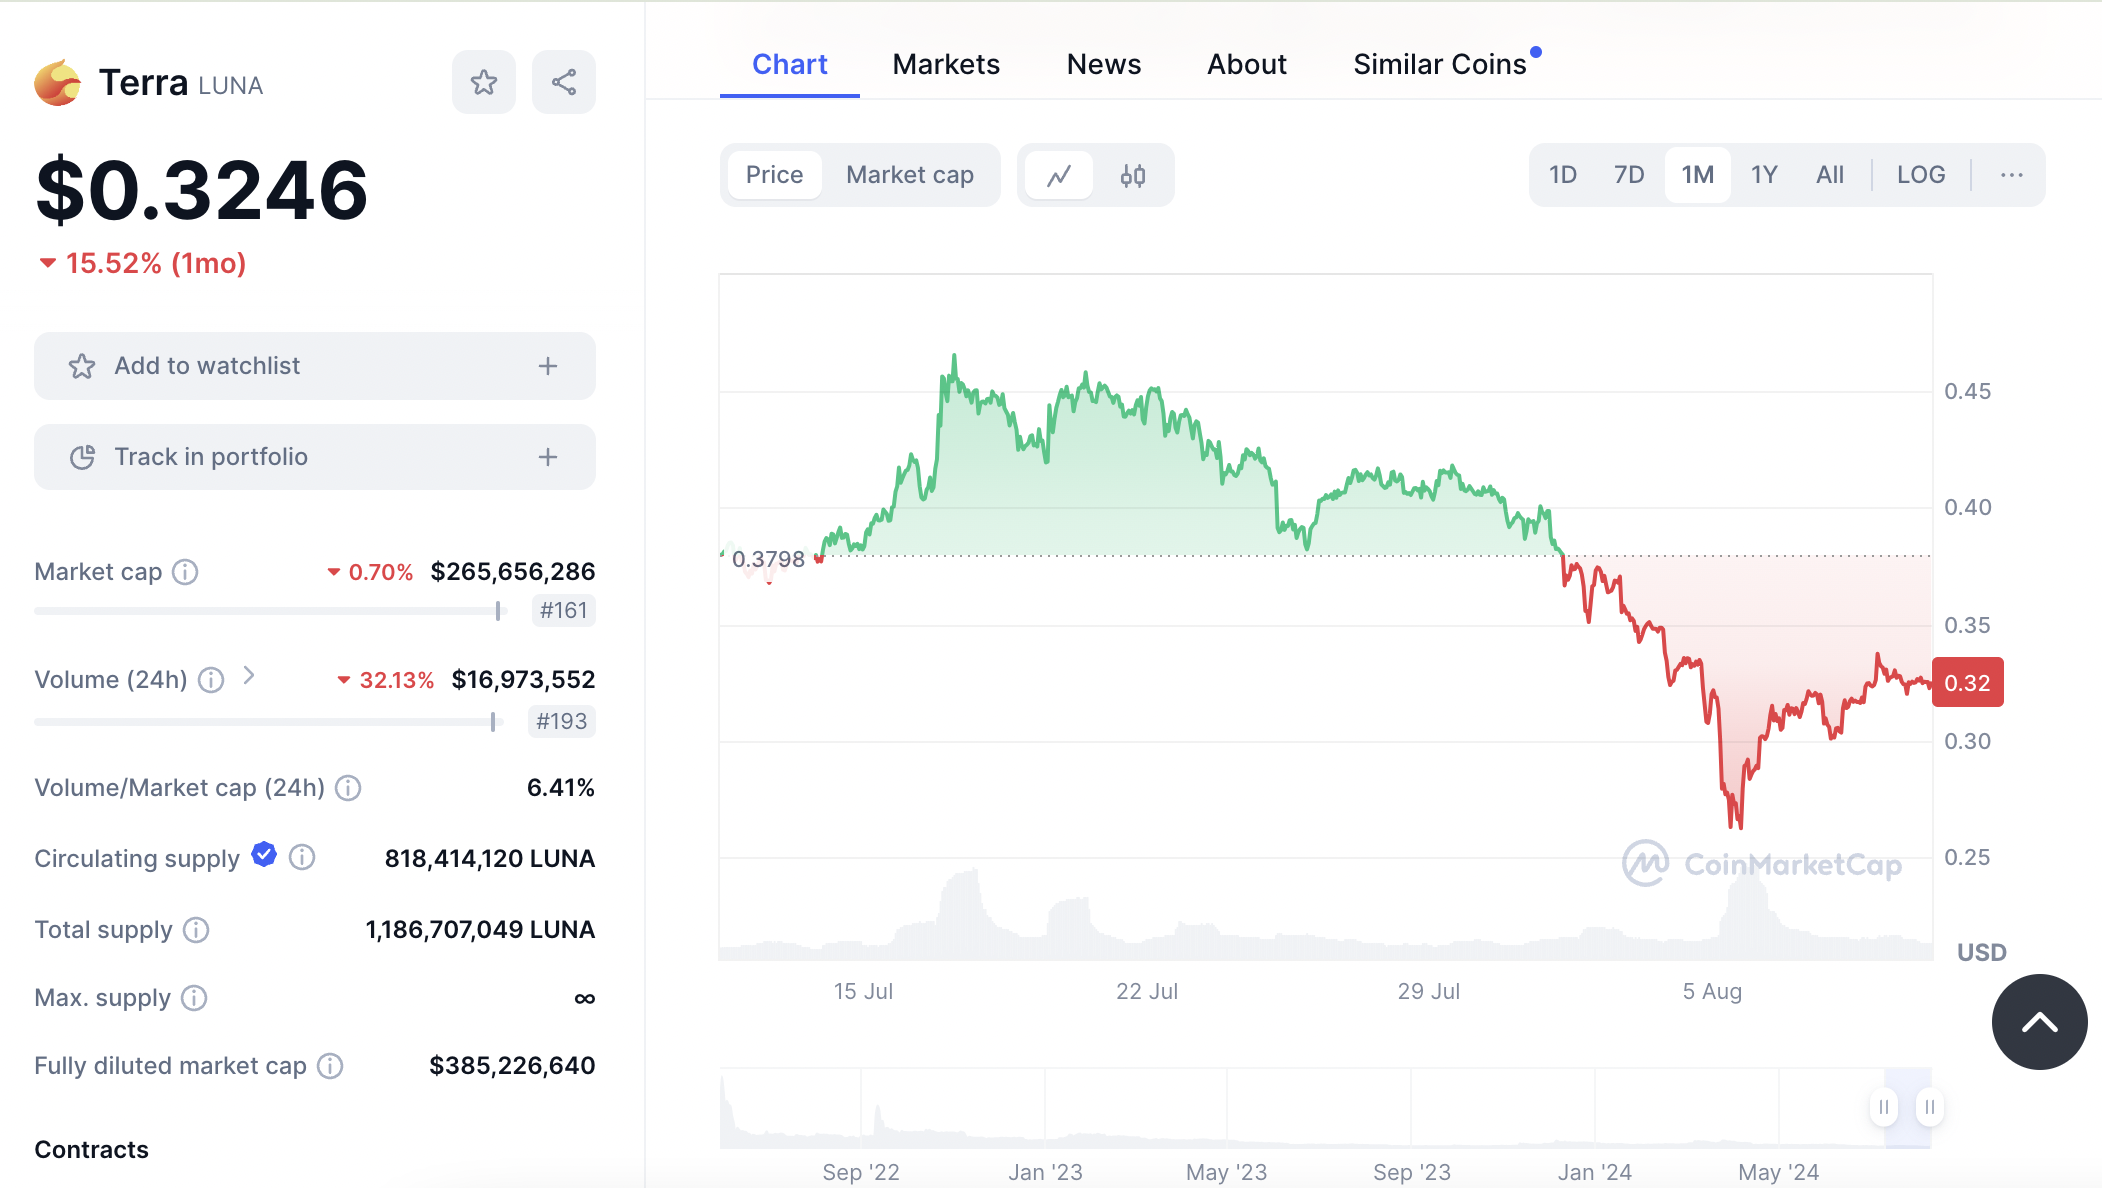Set chart range to 7D

(x=1629, y=175)
